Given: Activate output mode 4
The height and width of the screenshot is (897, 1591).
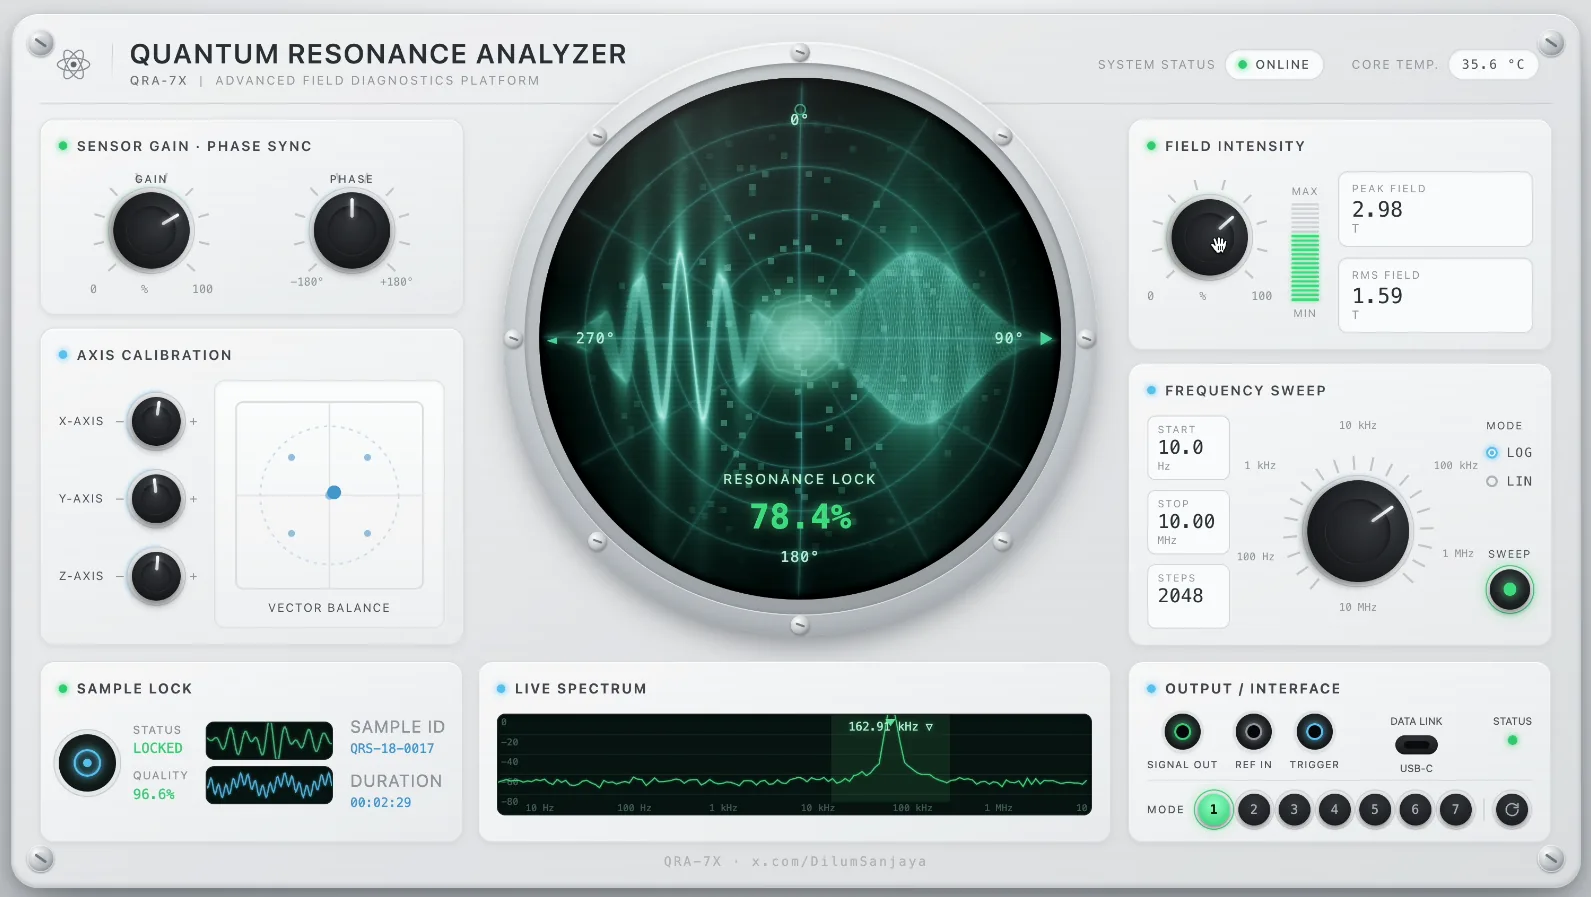Looking at the screenshot, I should click(x=1334, y=809).
